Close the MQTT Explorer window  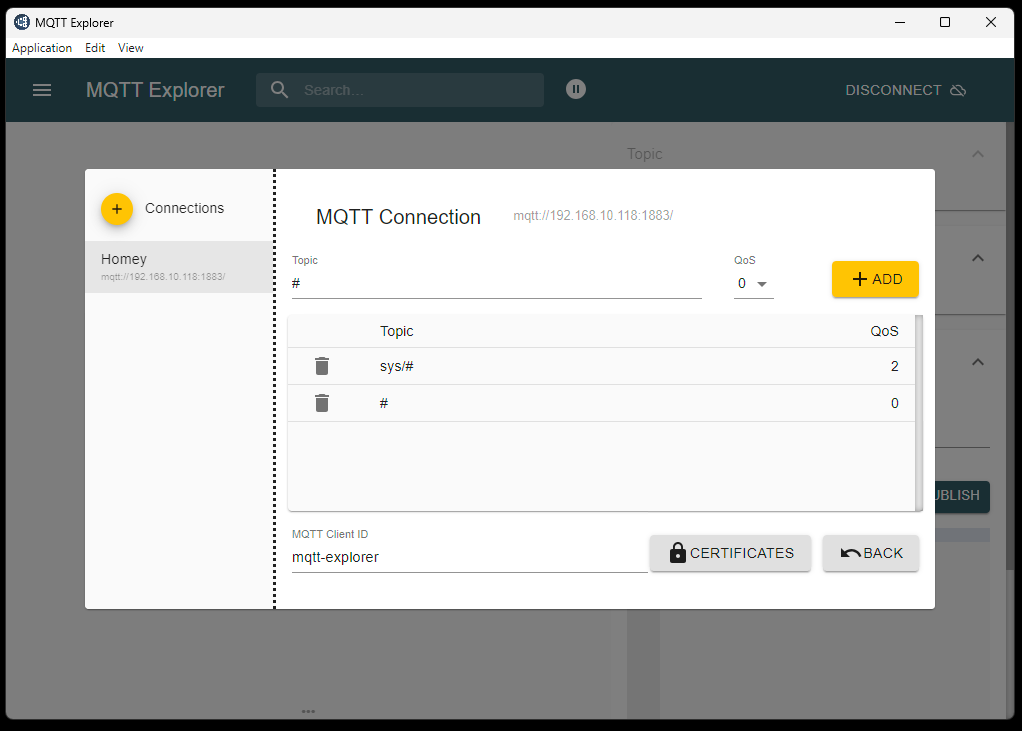click(991, 22)
